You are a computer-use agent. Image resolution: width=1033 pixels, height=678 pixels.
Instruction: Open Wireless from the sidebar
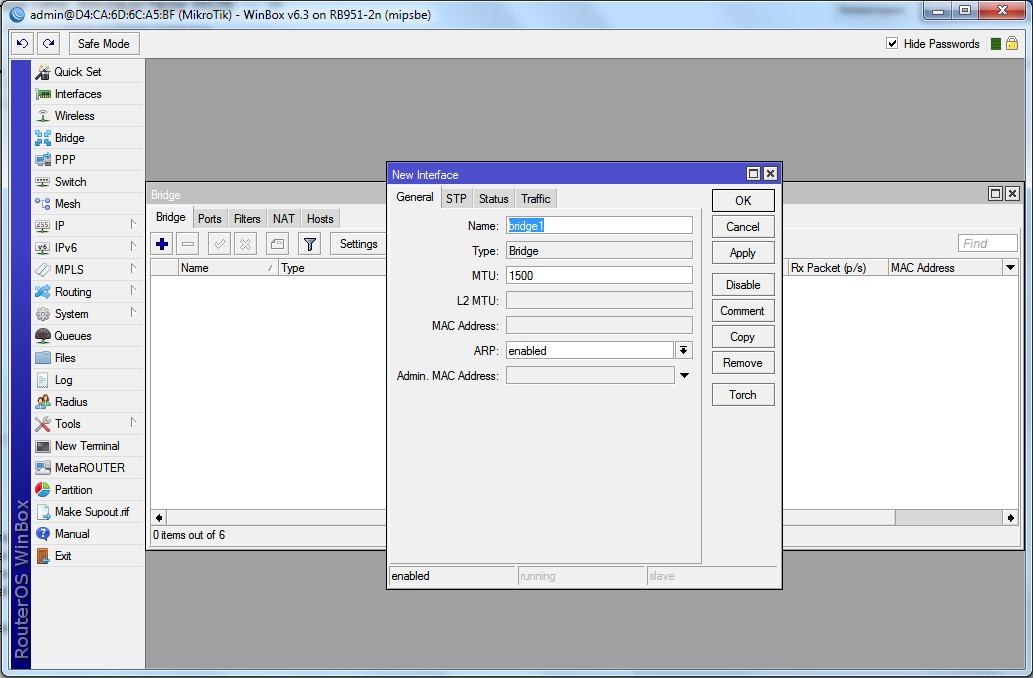coord(74,116)
